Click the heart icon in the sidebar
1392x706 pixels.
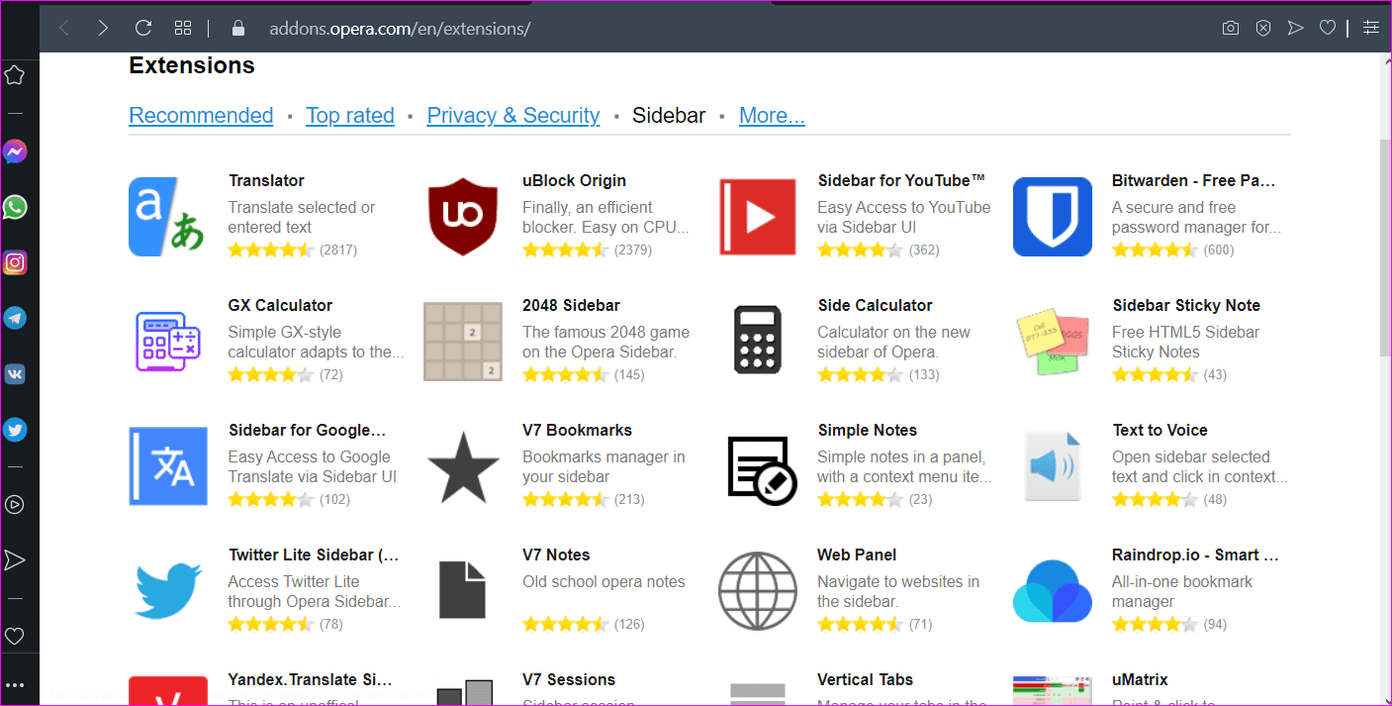[x=14, y=636]
